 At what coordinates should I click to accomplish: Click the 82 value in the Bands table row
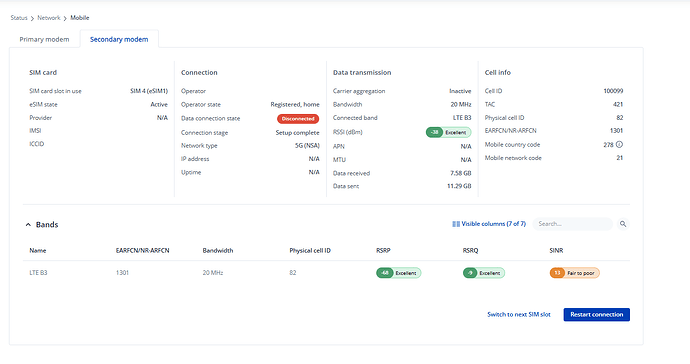coord(293,272)
